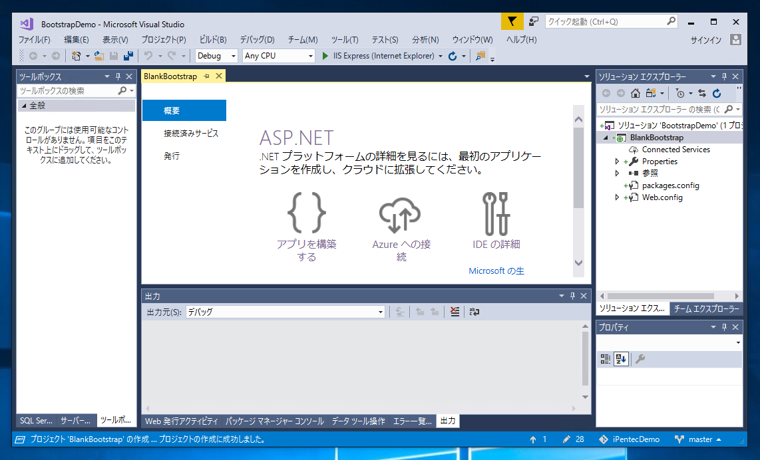This screenshot has height=460, width=760.
Task: Toggle word wrap icon in output toolbar
Action: click(475, 312)
